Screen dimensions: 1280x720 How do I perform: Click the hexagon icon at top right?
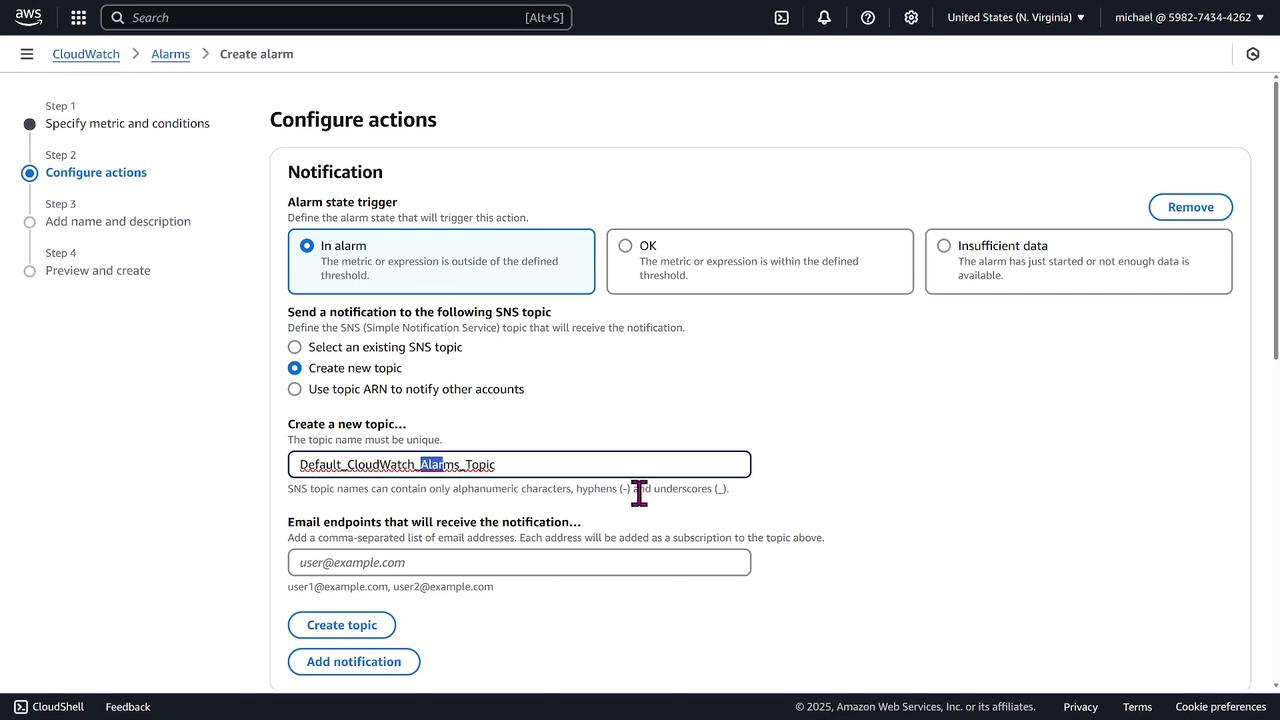[1253, 54]
